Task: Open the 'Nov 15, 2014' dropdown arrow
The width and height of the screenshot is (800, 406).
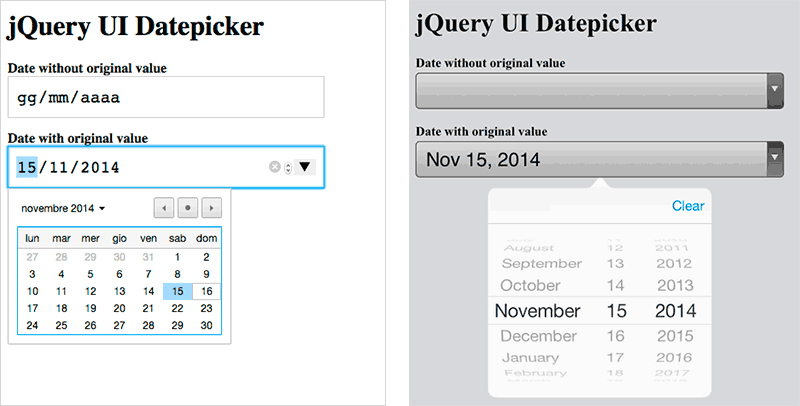Action: click(774, 158)
